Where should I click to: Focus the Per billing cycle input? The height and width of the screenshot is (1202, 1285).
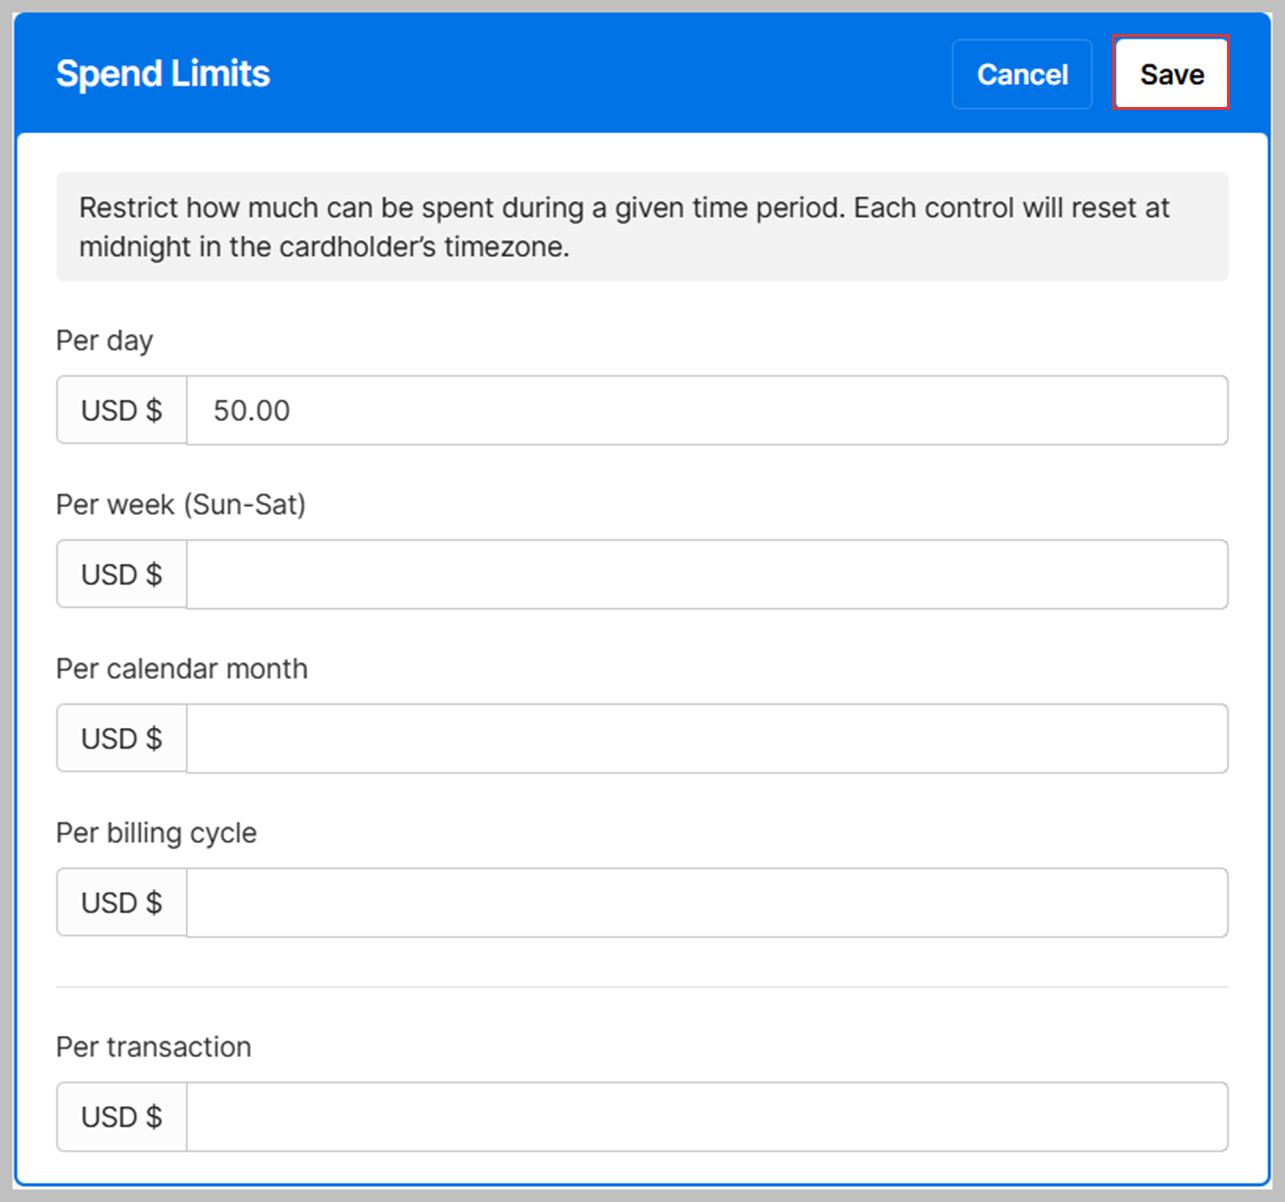[706, 903]
